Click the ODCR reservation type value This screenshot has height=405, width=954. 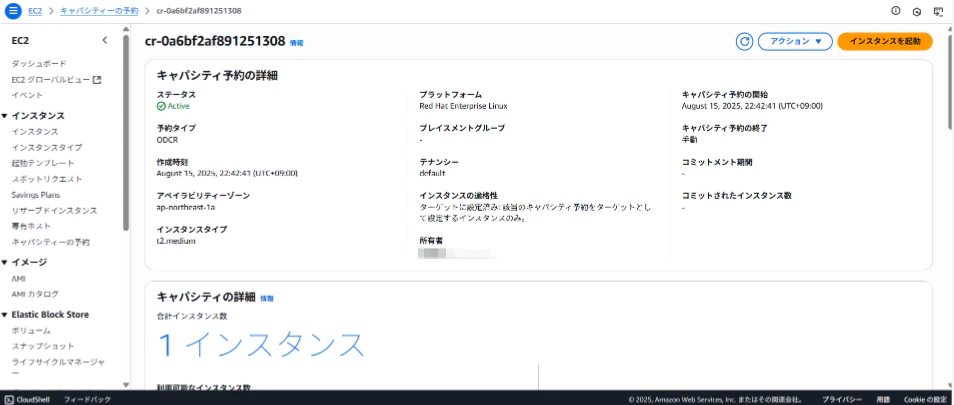coord(167,139)
